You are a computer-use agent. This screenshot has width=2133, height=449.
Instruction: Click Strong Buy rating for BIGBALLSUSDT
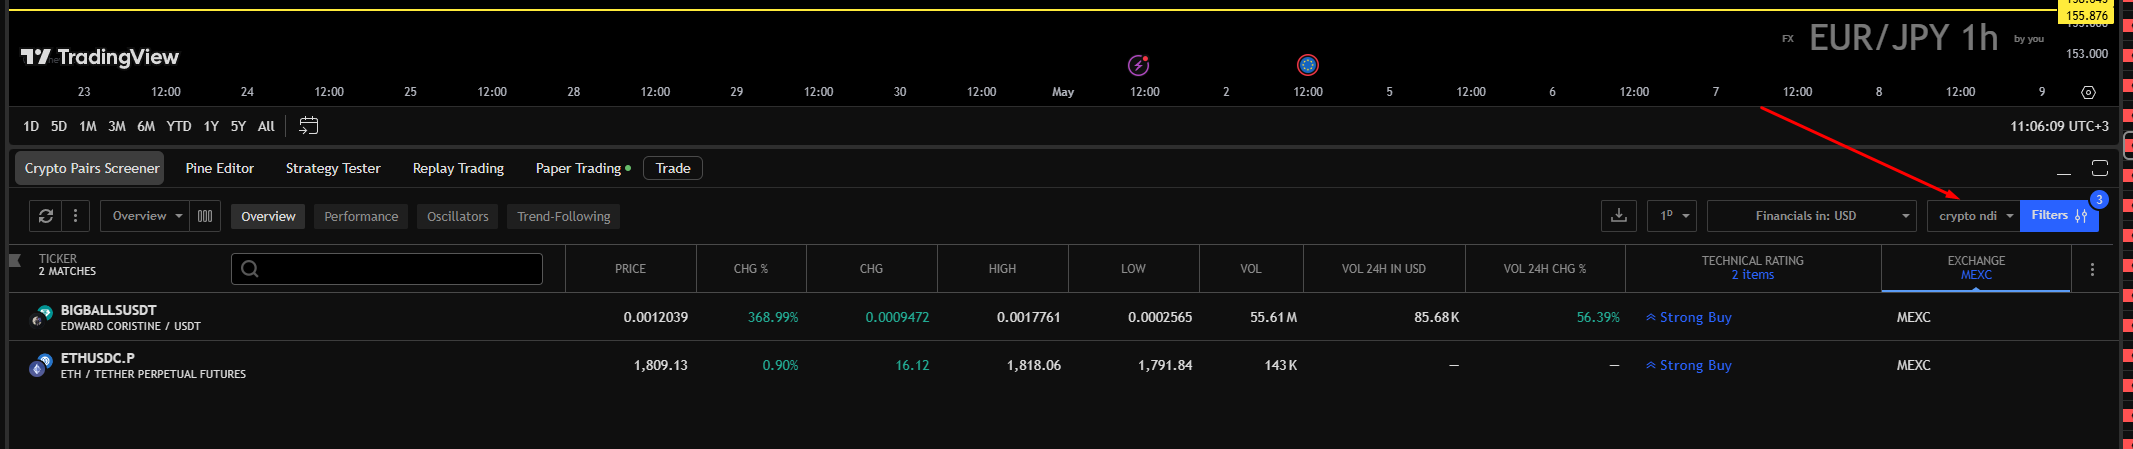(x=1689, y=317)
